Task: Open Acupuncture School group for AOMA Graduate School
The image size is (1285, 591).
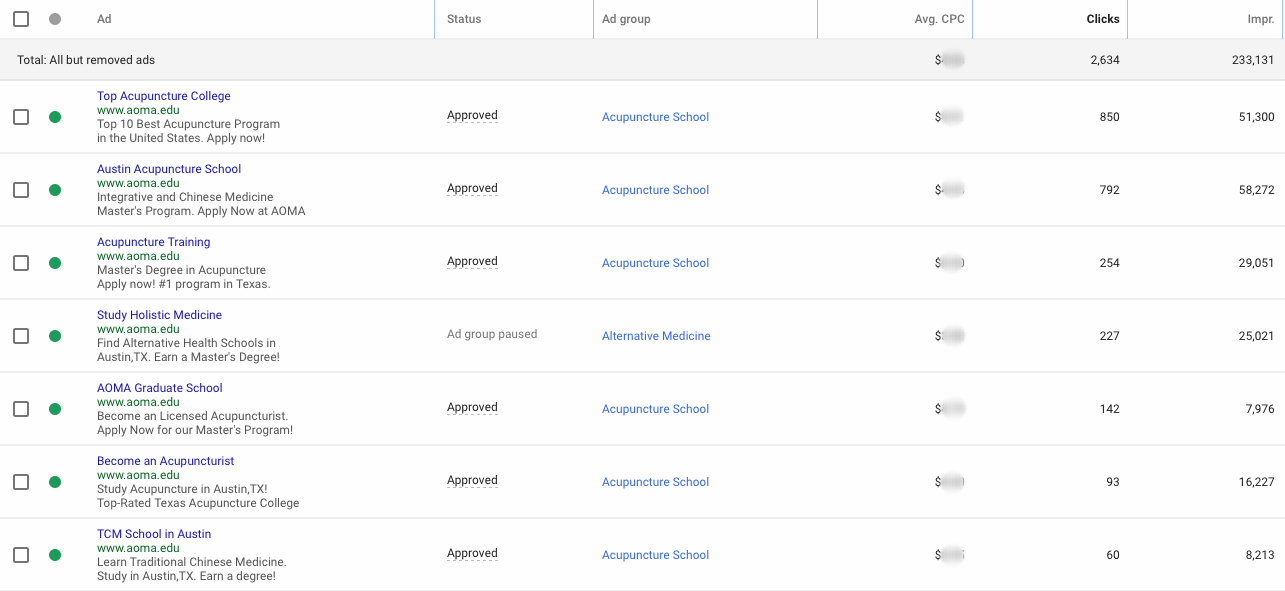Action: tap(655, 409)
